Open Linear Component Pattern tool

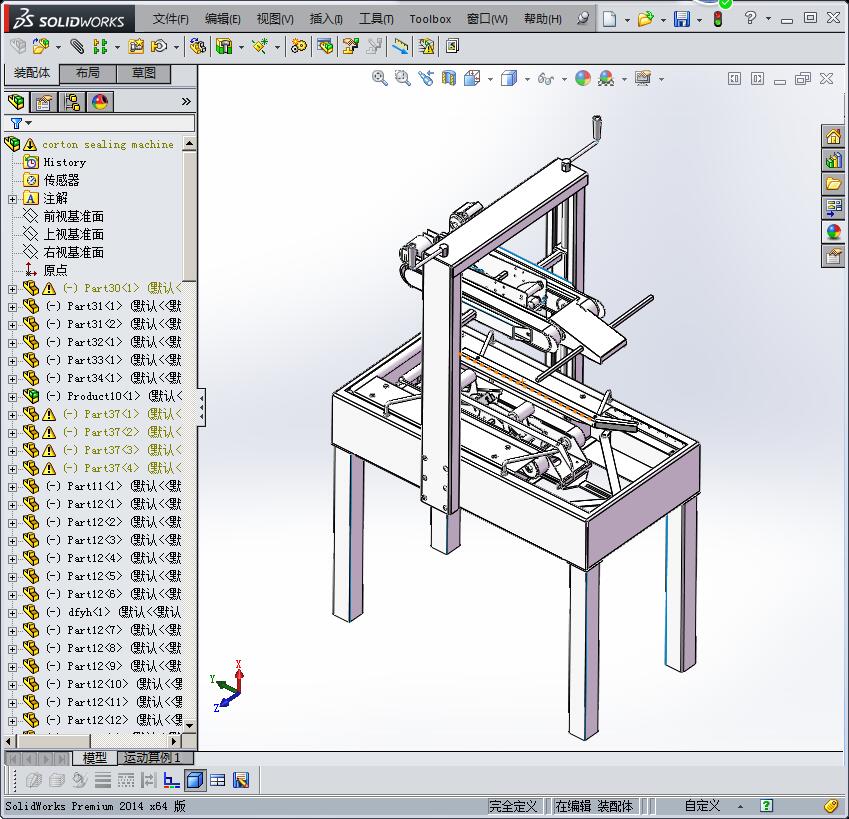coord(100,47)
